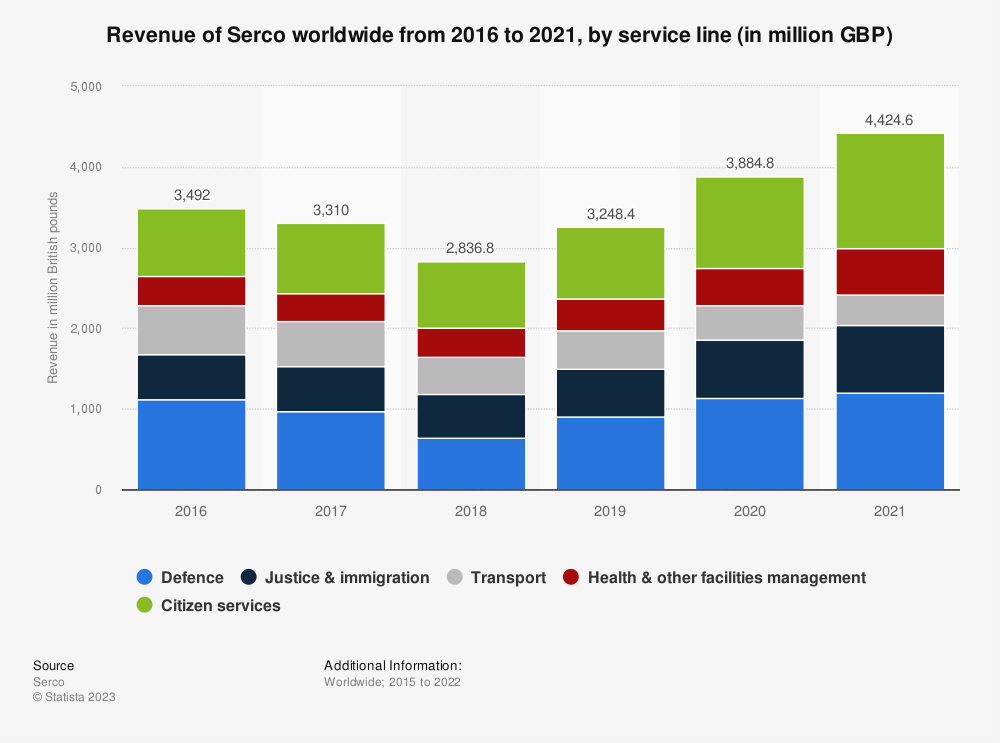Click the 2016 Defence blue bar segment
This screenshot has height=743, width=1000.
[x=192, y=445]
